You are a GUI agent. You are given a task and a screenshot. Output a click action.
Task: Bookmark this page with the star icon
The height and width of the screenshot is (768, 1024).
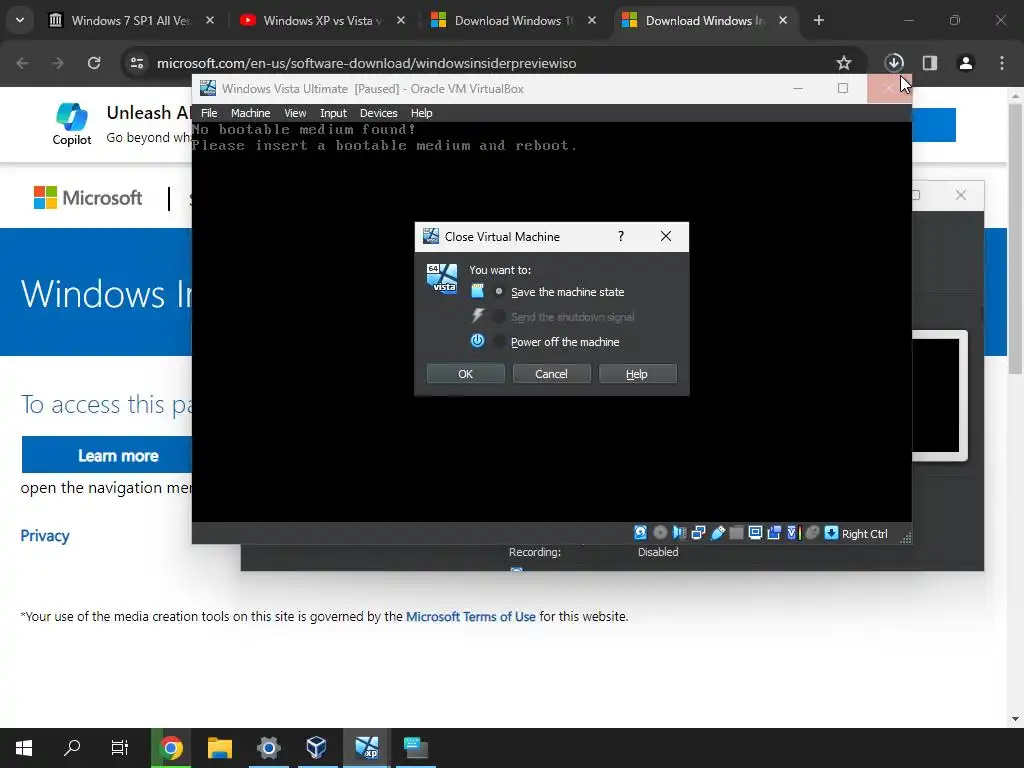click(844, 63)
